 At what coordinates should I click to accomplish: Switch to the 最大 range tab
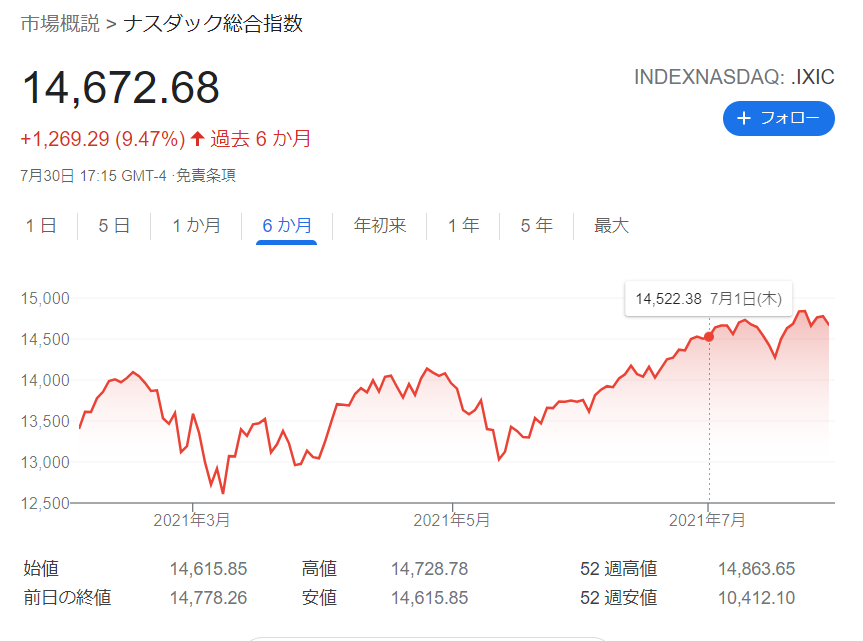(611, 226)
